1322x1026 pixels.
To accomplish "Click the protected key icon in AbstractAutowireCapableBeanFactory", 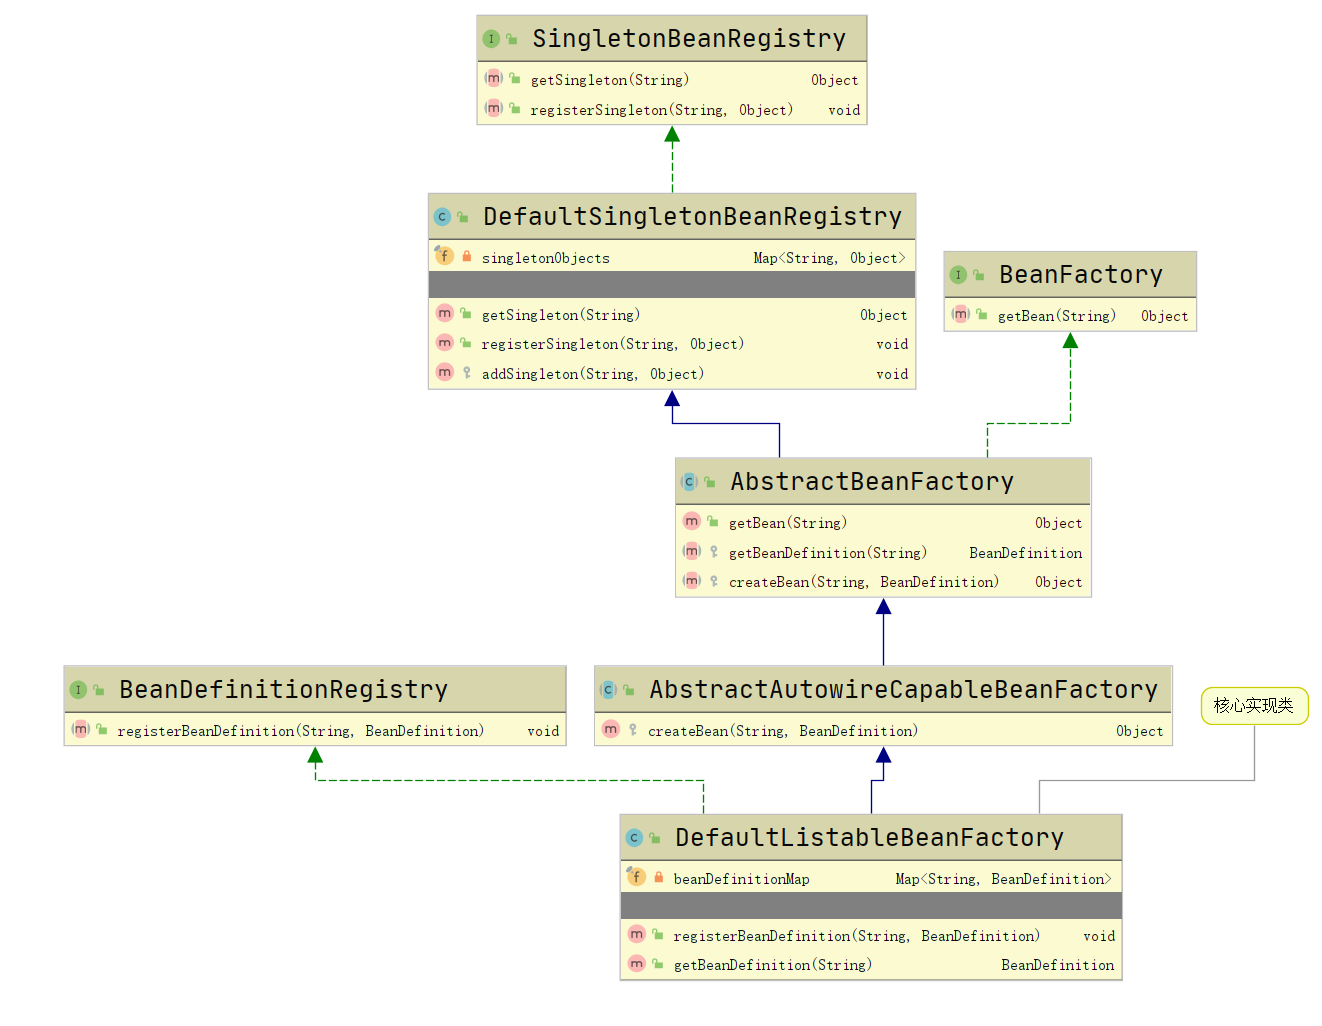I will [x=633, y=730].
